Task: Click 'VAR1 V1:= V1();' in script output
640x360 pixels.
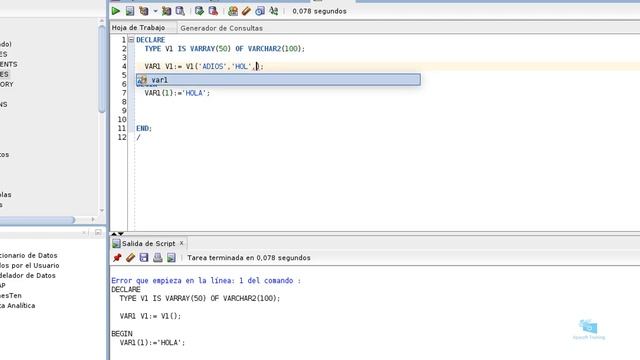Action: (x=150, y=316)
